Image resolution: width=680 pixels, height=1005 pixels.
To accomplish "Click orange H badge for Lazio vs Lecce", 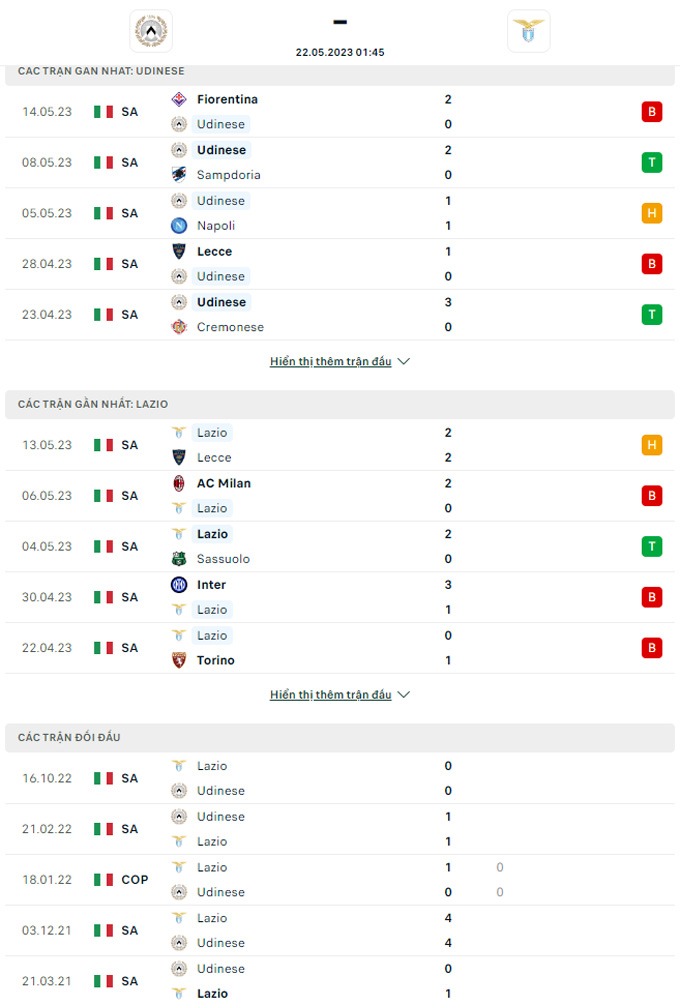I will click(652, 445).
